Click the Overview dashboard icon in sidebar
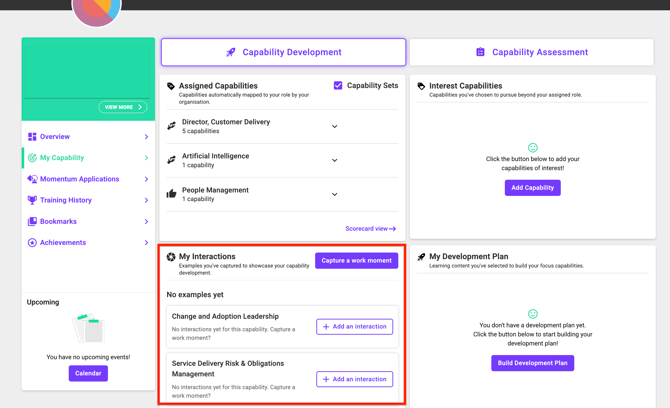Viewport: 670px width, 408px height. 32,137
